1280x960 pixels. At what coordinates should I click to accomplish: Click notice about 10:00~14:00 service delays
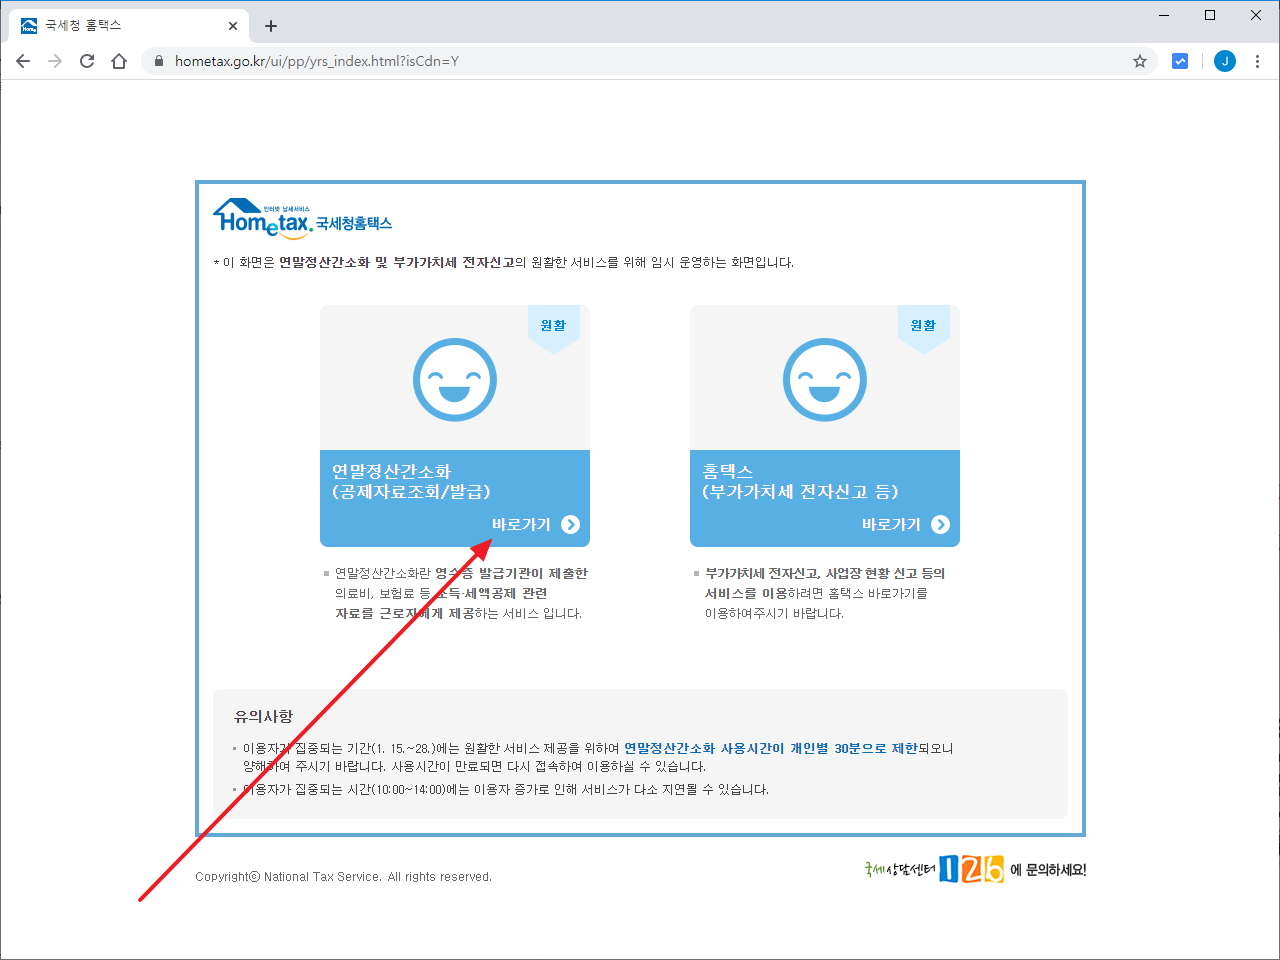506,789
